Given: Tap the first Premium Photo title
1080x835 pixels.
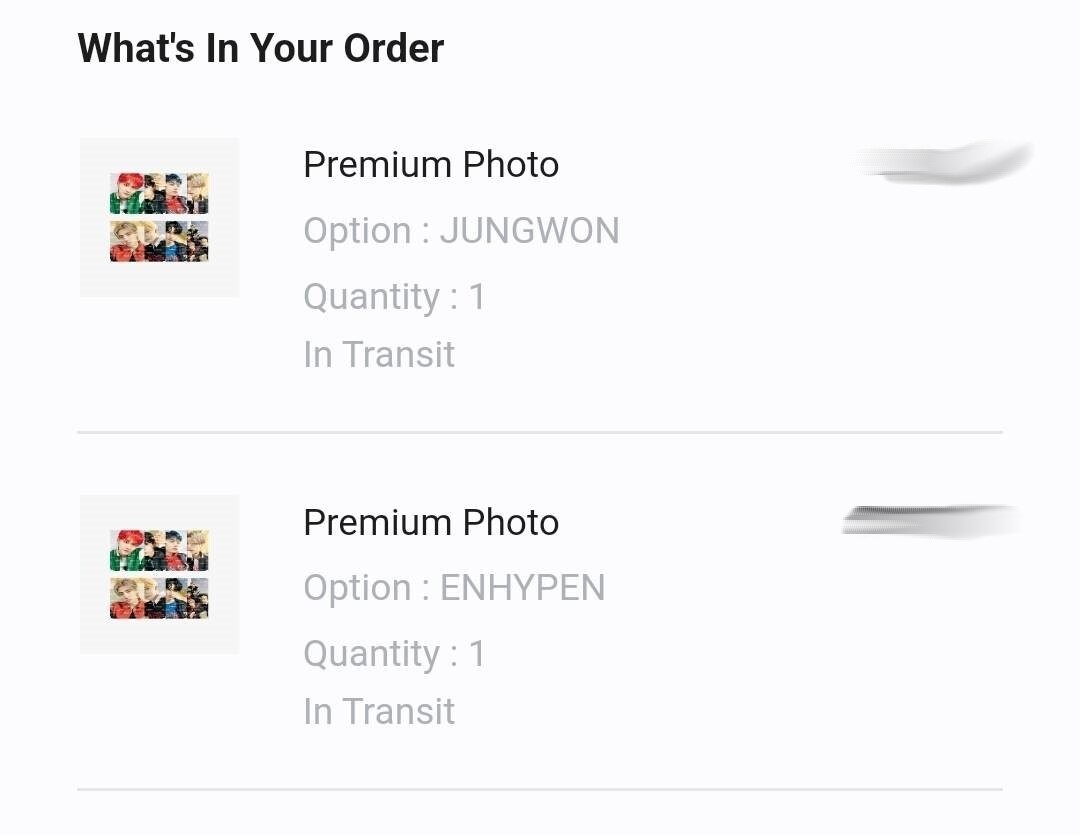Looking at the screenshot, I should 431,165.
